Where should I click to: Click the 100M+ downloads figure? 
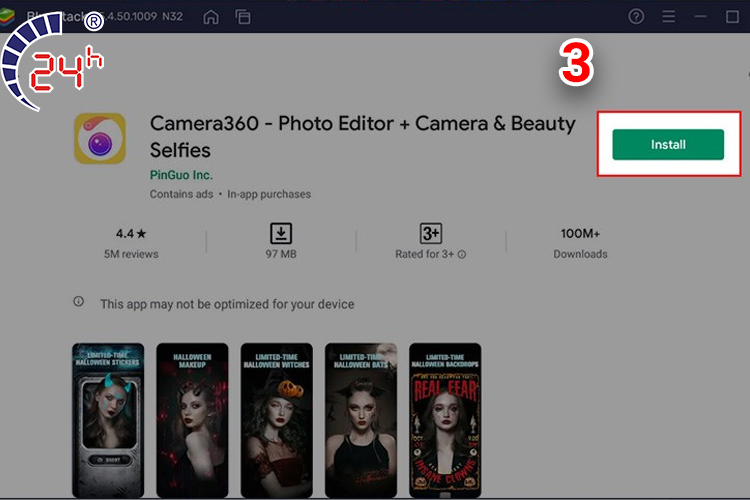point(580,233)
